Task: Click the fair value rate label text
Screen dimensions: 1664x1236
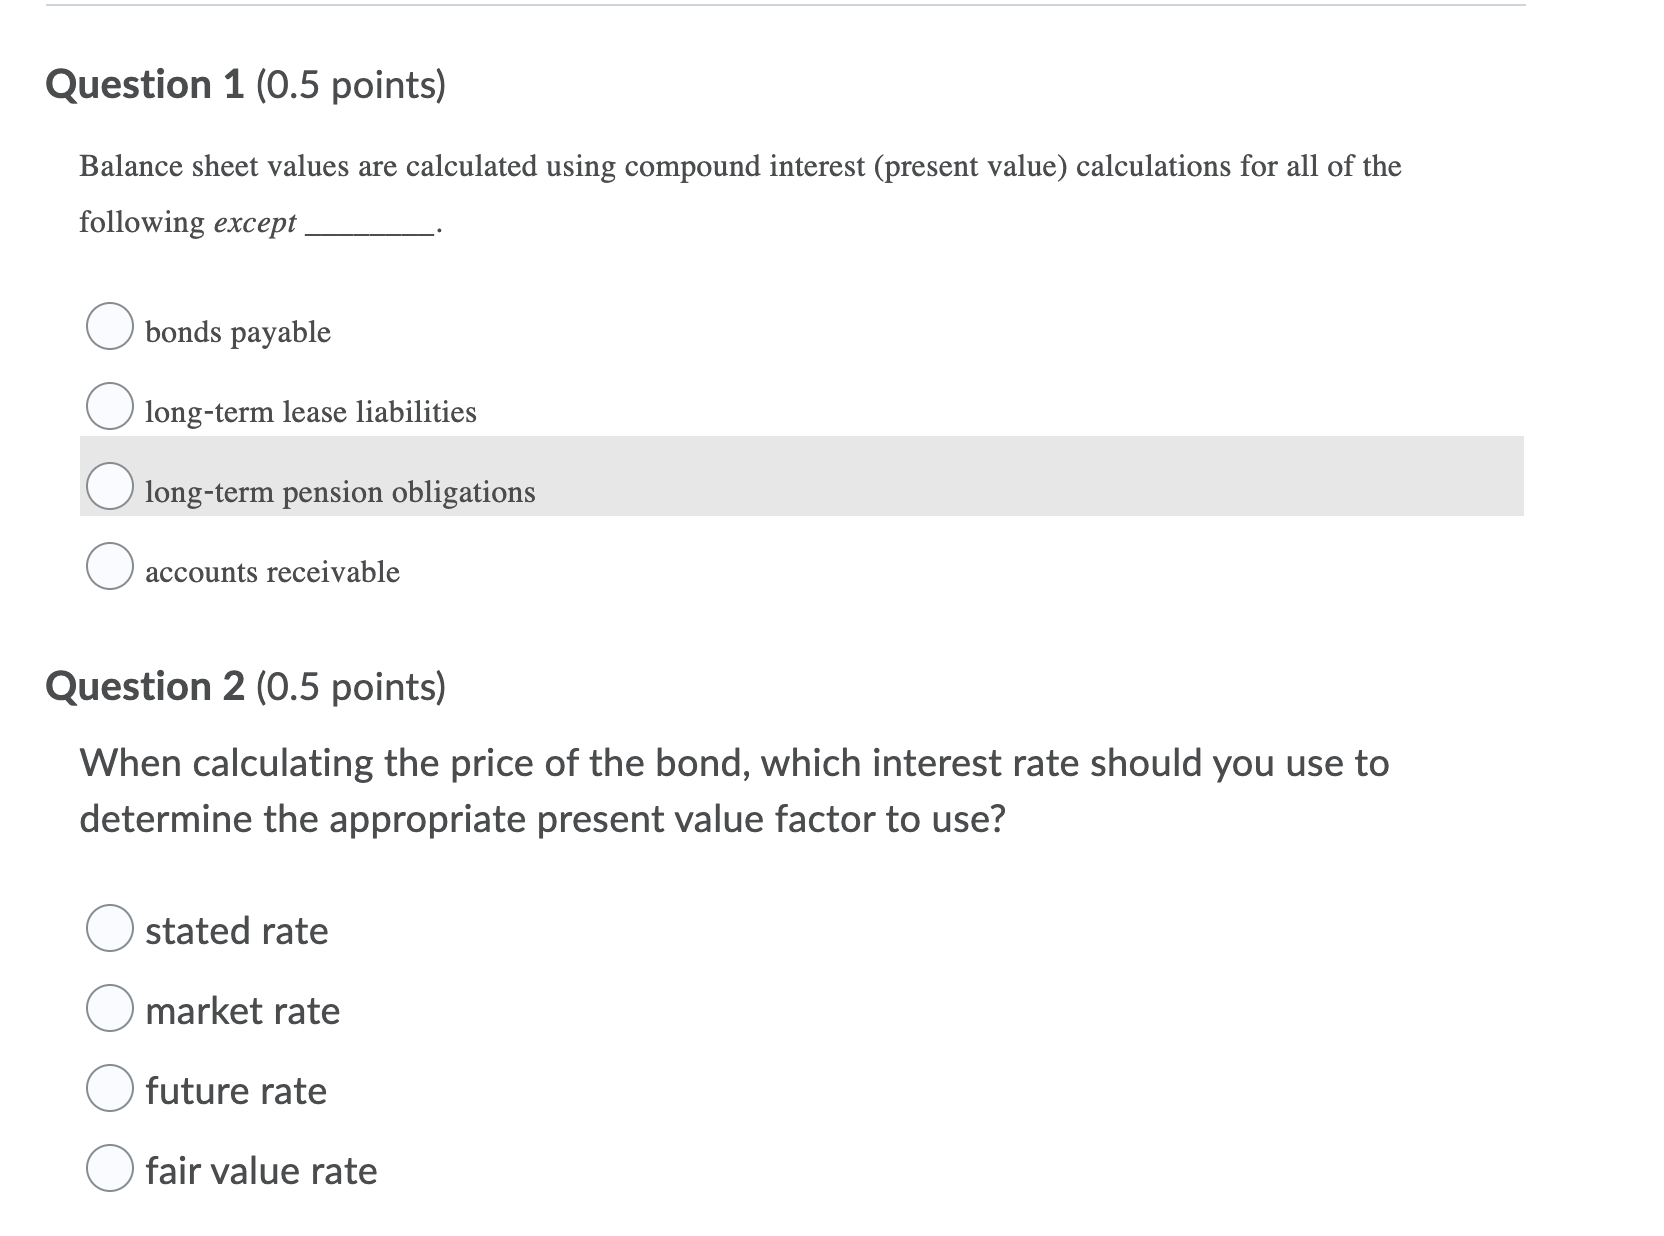Action: point(261,1170)
